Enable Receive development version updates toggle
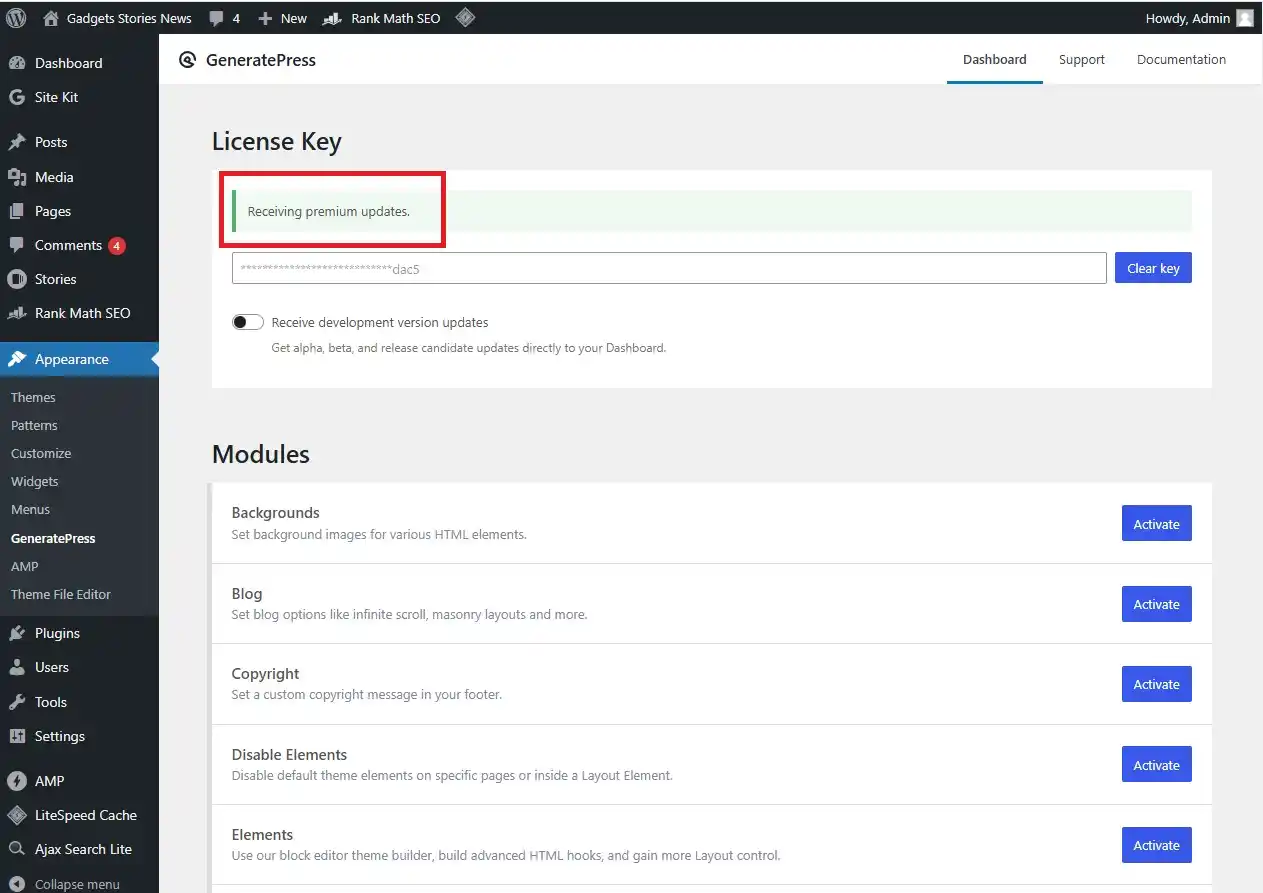Image resolution: width=1263 pixels, height=893 pixels. pyautogui.click(x=248, y=322)
